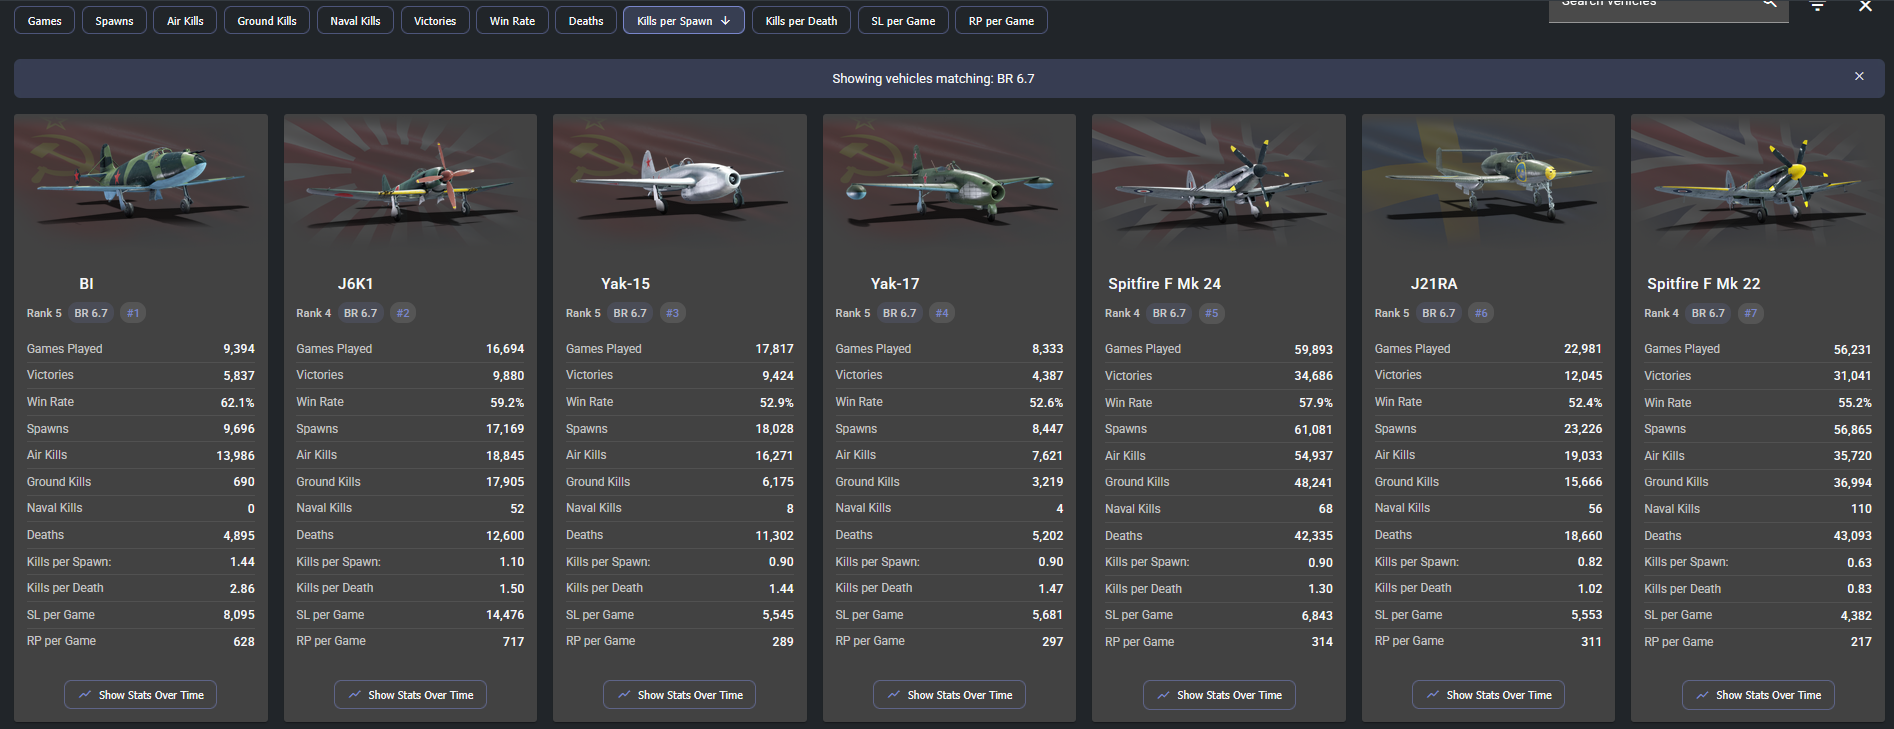Click Yak-15's Games Played value 17,817
1894x729 pixels.
pos(775,349)
